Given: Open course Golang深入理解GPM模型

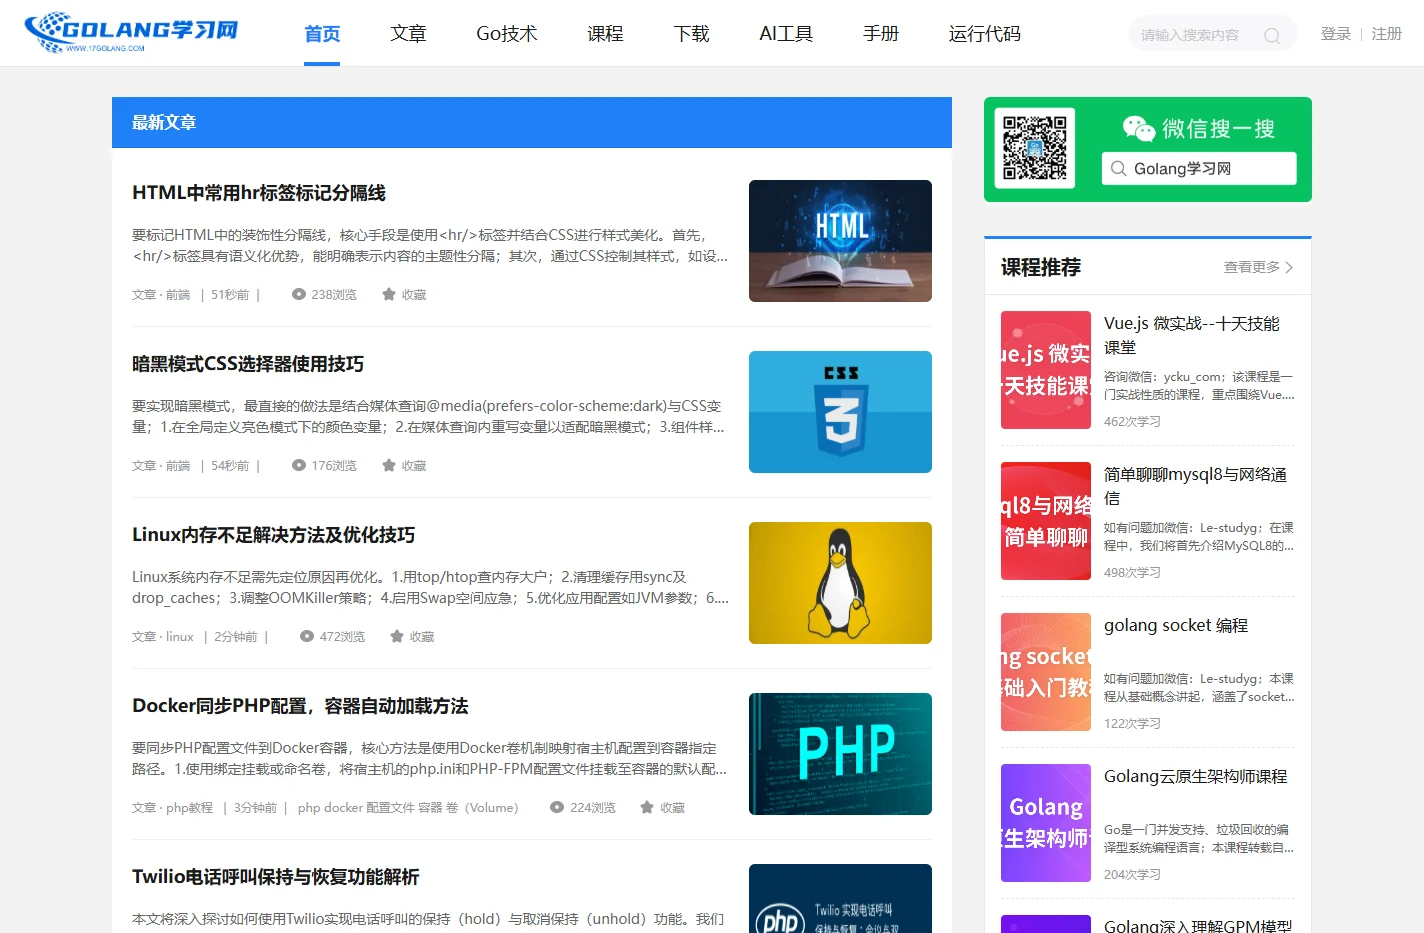Looking at the screenshot, I should pos(1198,925).
